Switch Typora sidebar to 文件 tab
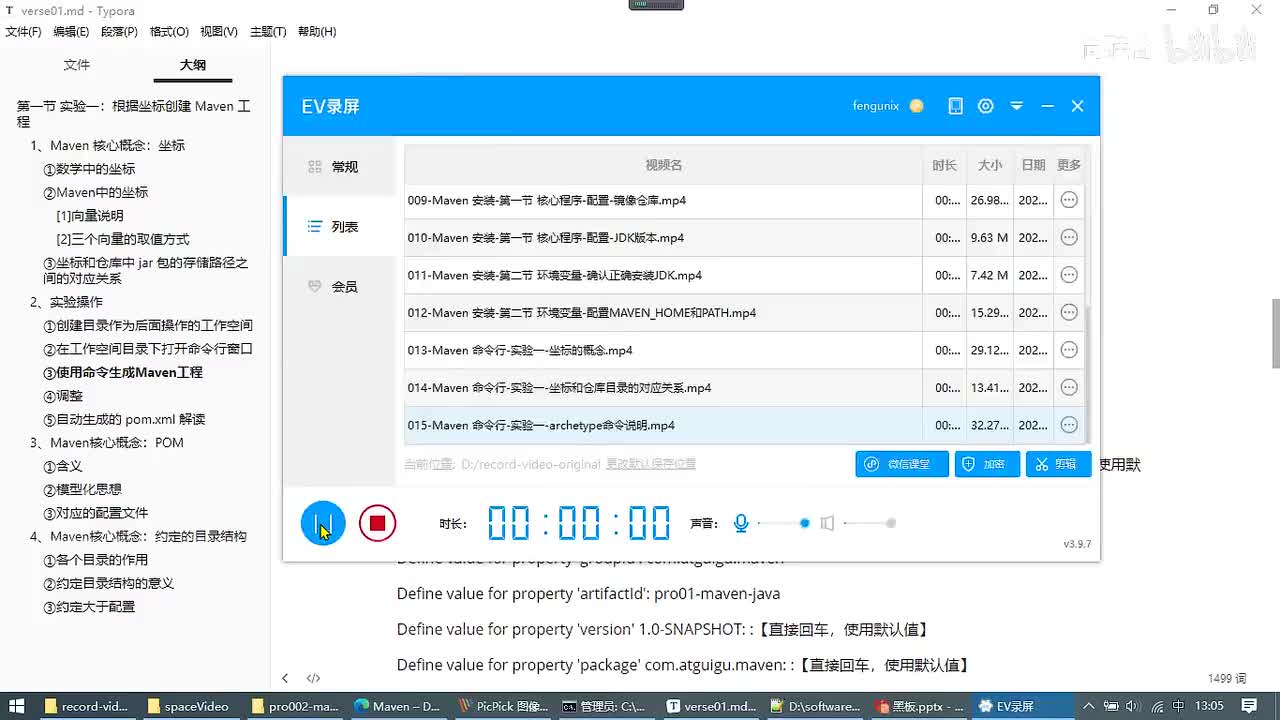 point(77,65)
